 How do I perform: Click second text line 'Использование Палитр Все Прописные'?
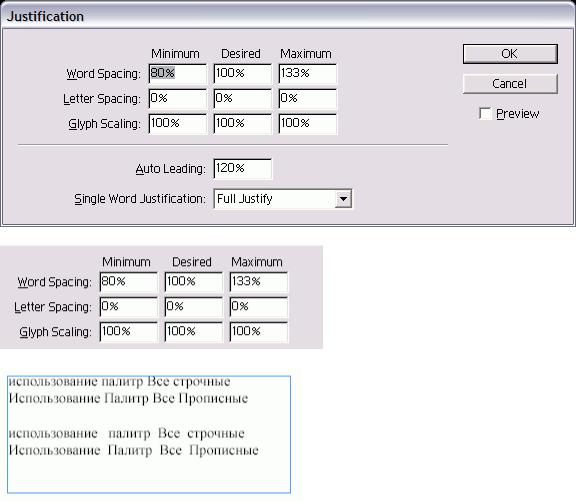[x=129, y=399]
